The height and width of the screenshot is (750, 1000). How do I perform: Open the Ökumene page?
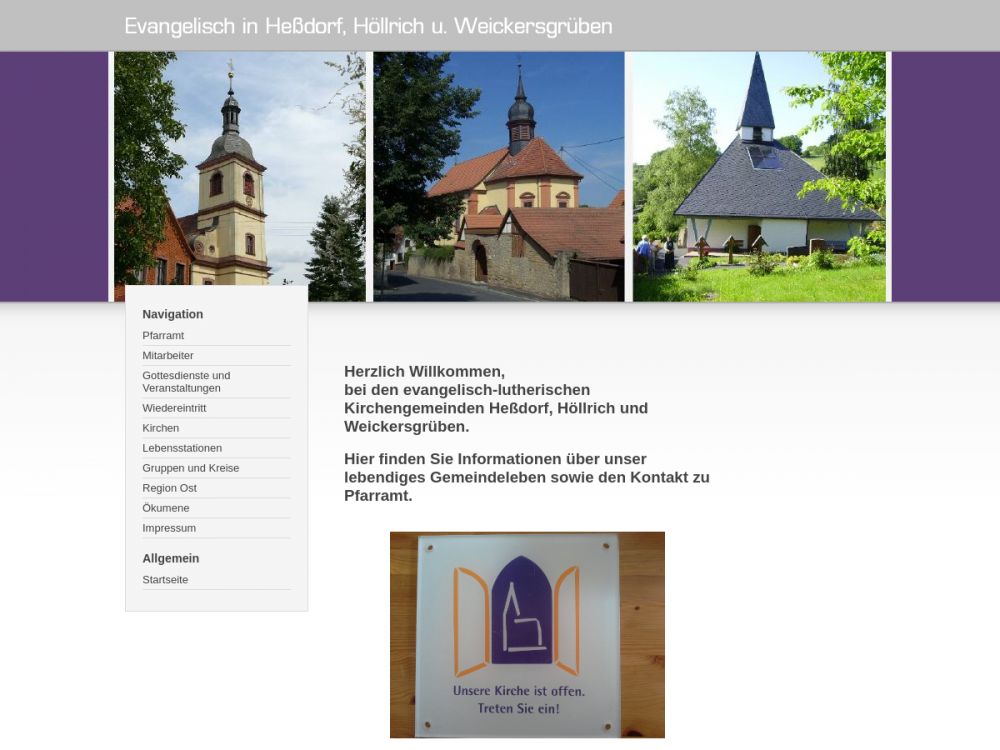(166, 508)
